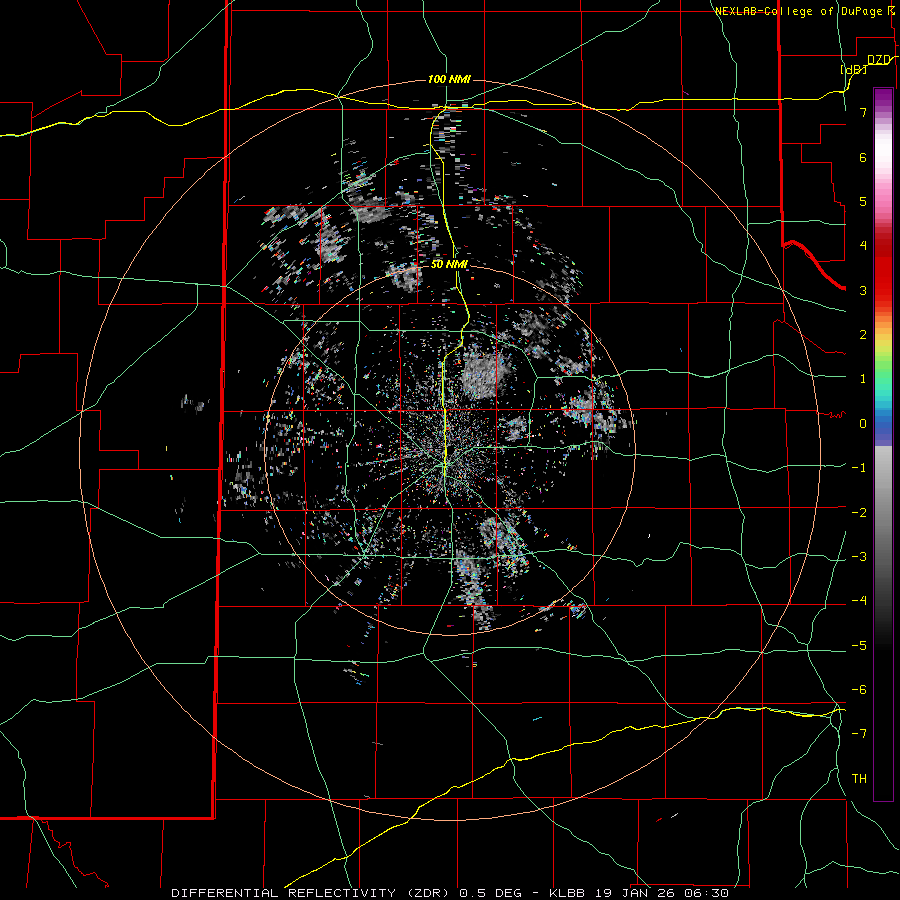Click the 50 NMI range ring label
This screenshot has width=900, height=900.
point(449,264)
